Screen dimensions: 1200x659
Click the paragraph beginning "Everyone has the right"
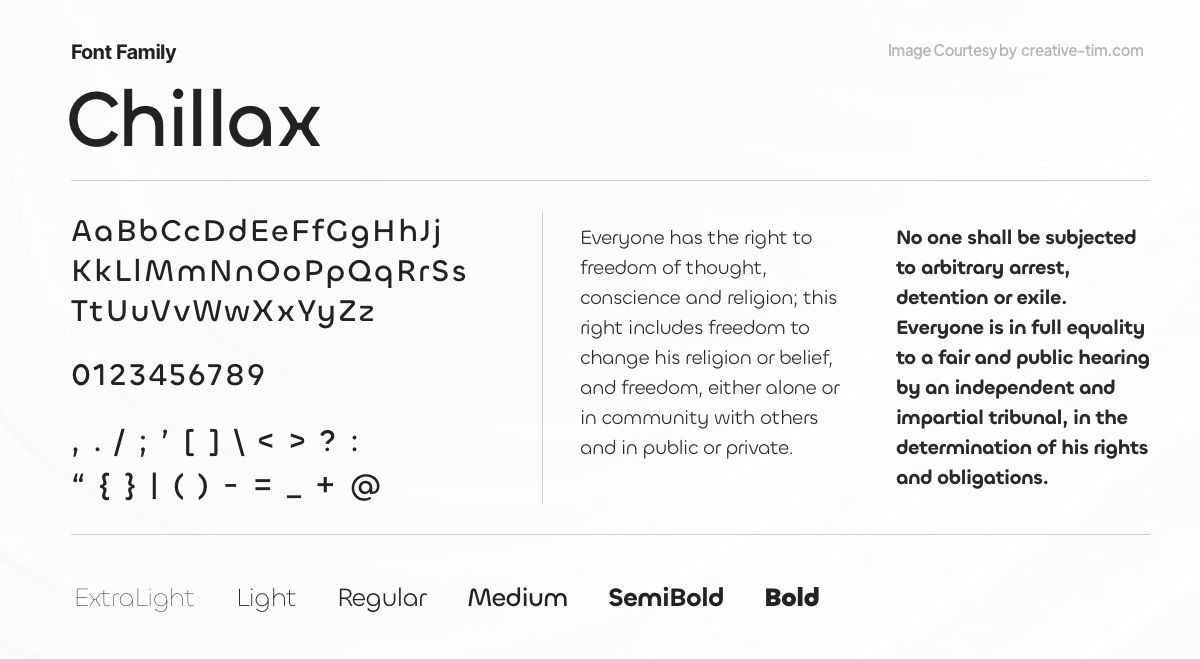point(709,342)
